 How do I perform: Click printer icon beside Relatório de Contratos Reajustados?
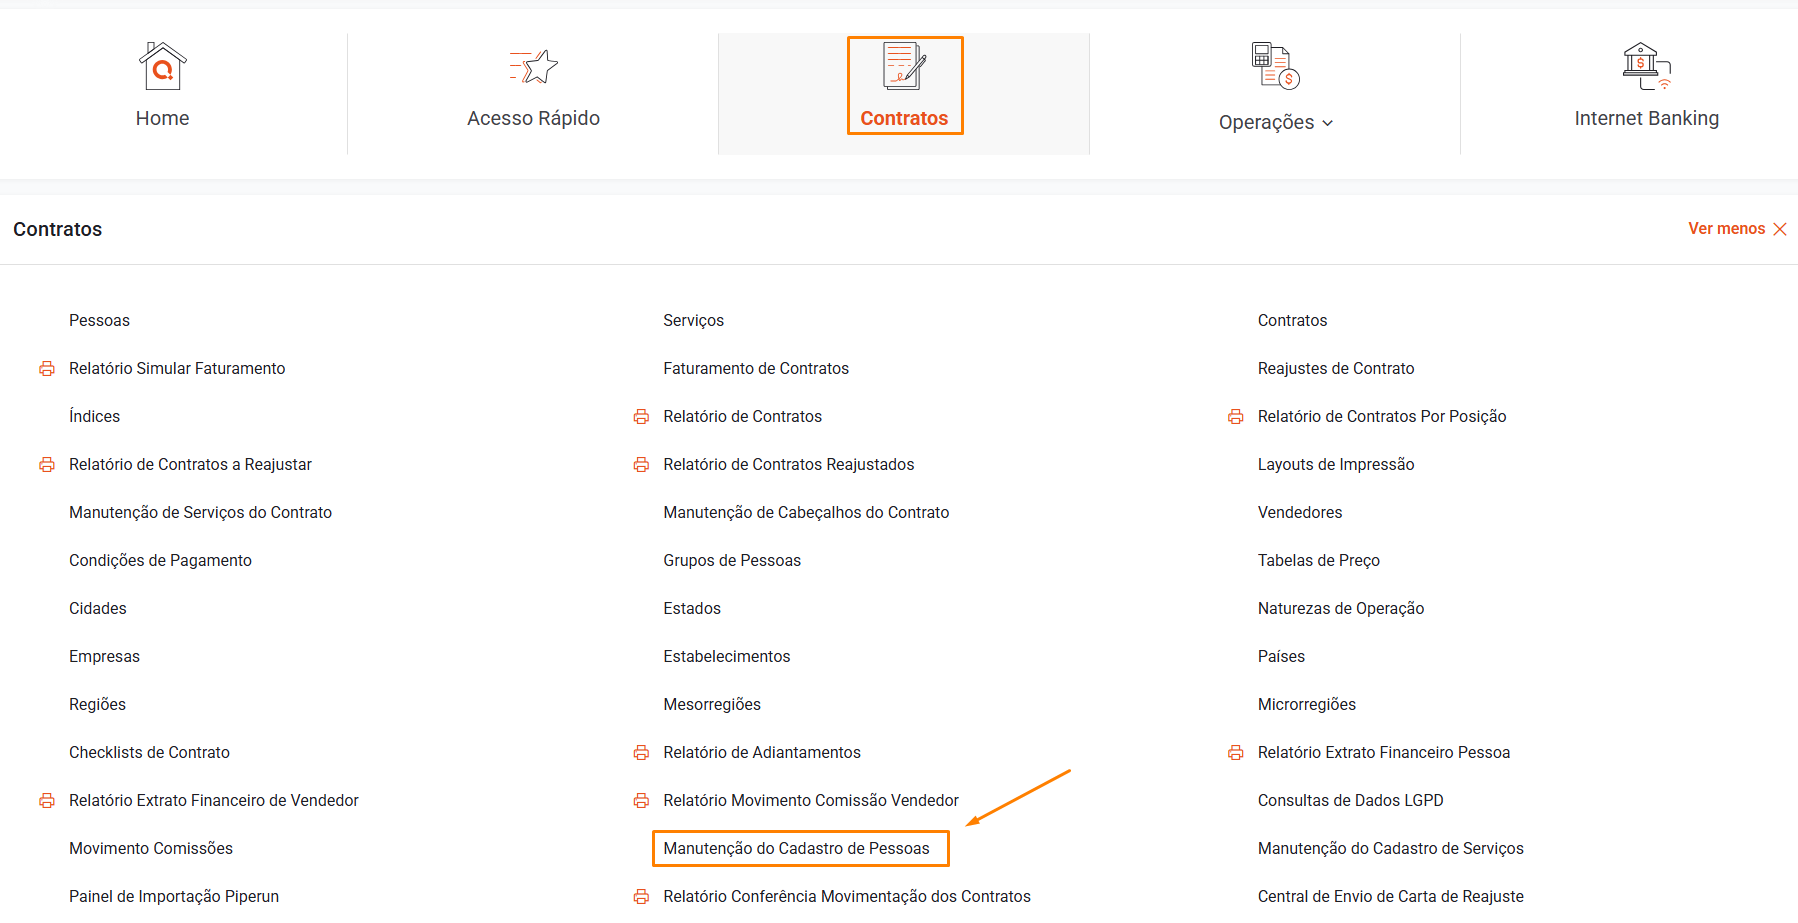[x=641, y=465]
